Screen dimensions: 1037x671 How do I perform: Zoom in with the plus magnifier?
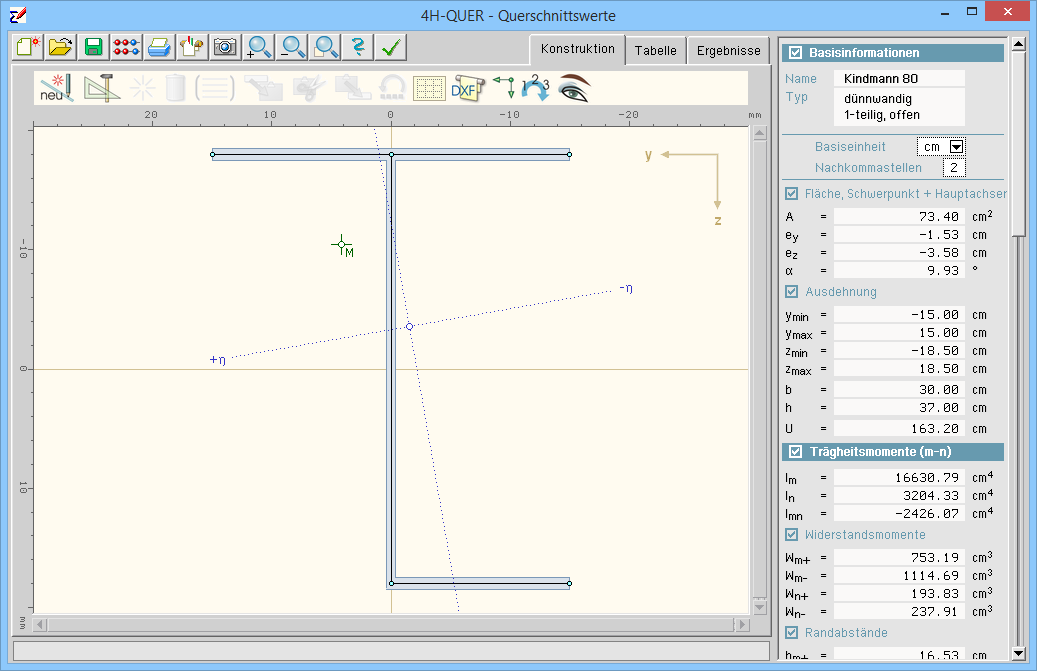click(x=259, y=47)
